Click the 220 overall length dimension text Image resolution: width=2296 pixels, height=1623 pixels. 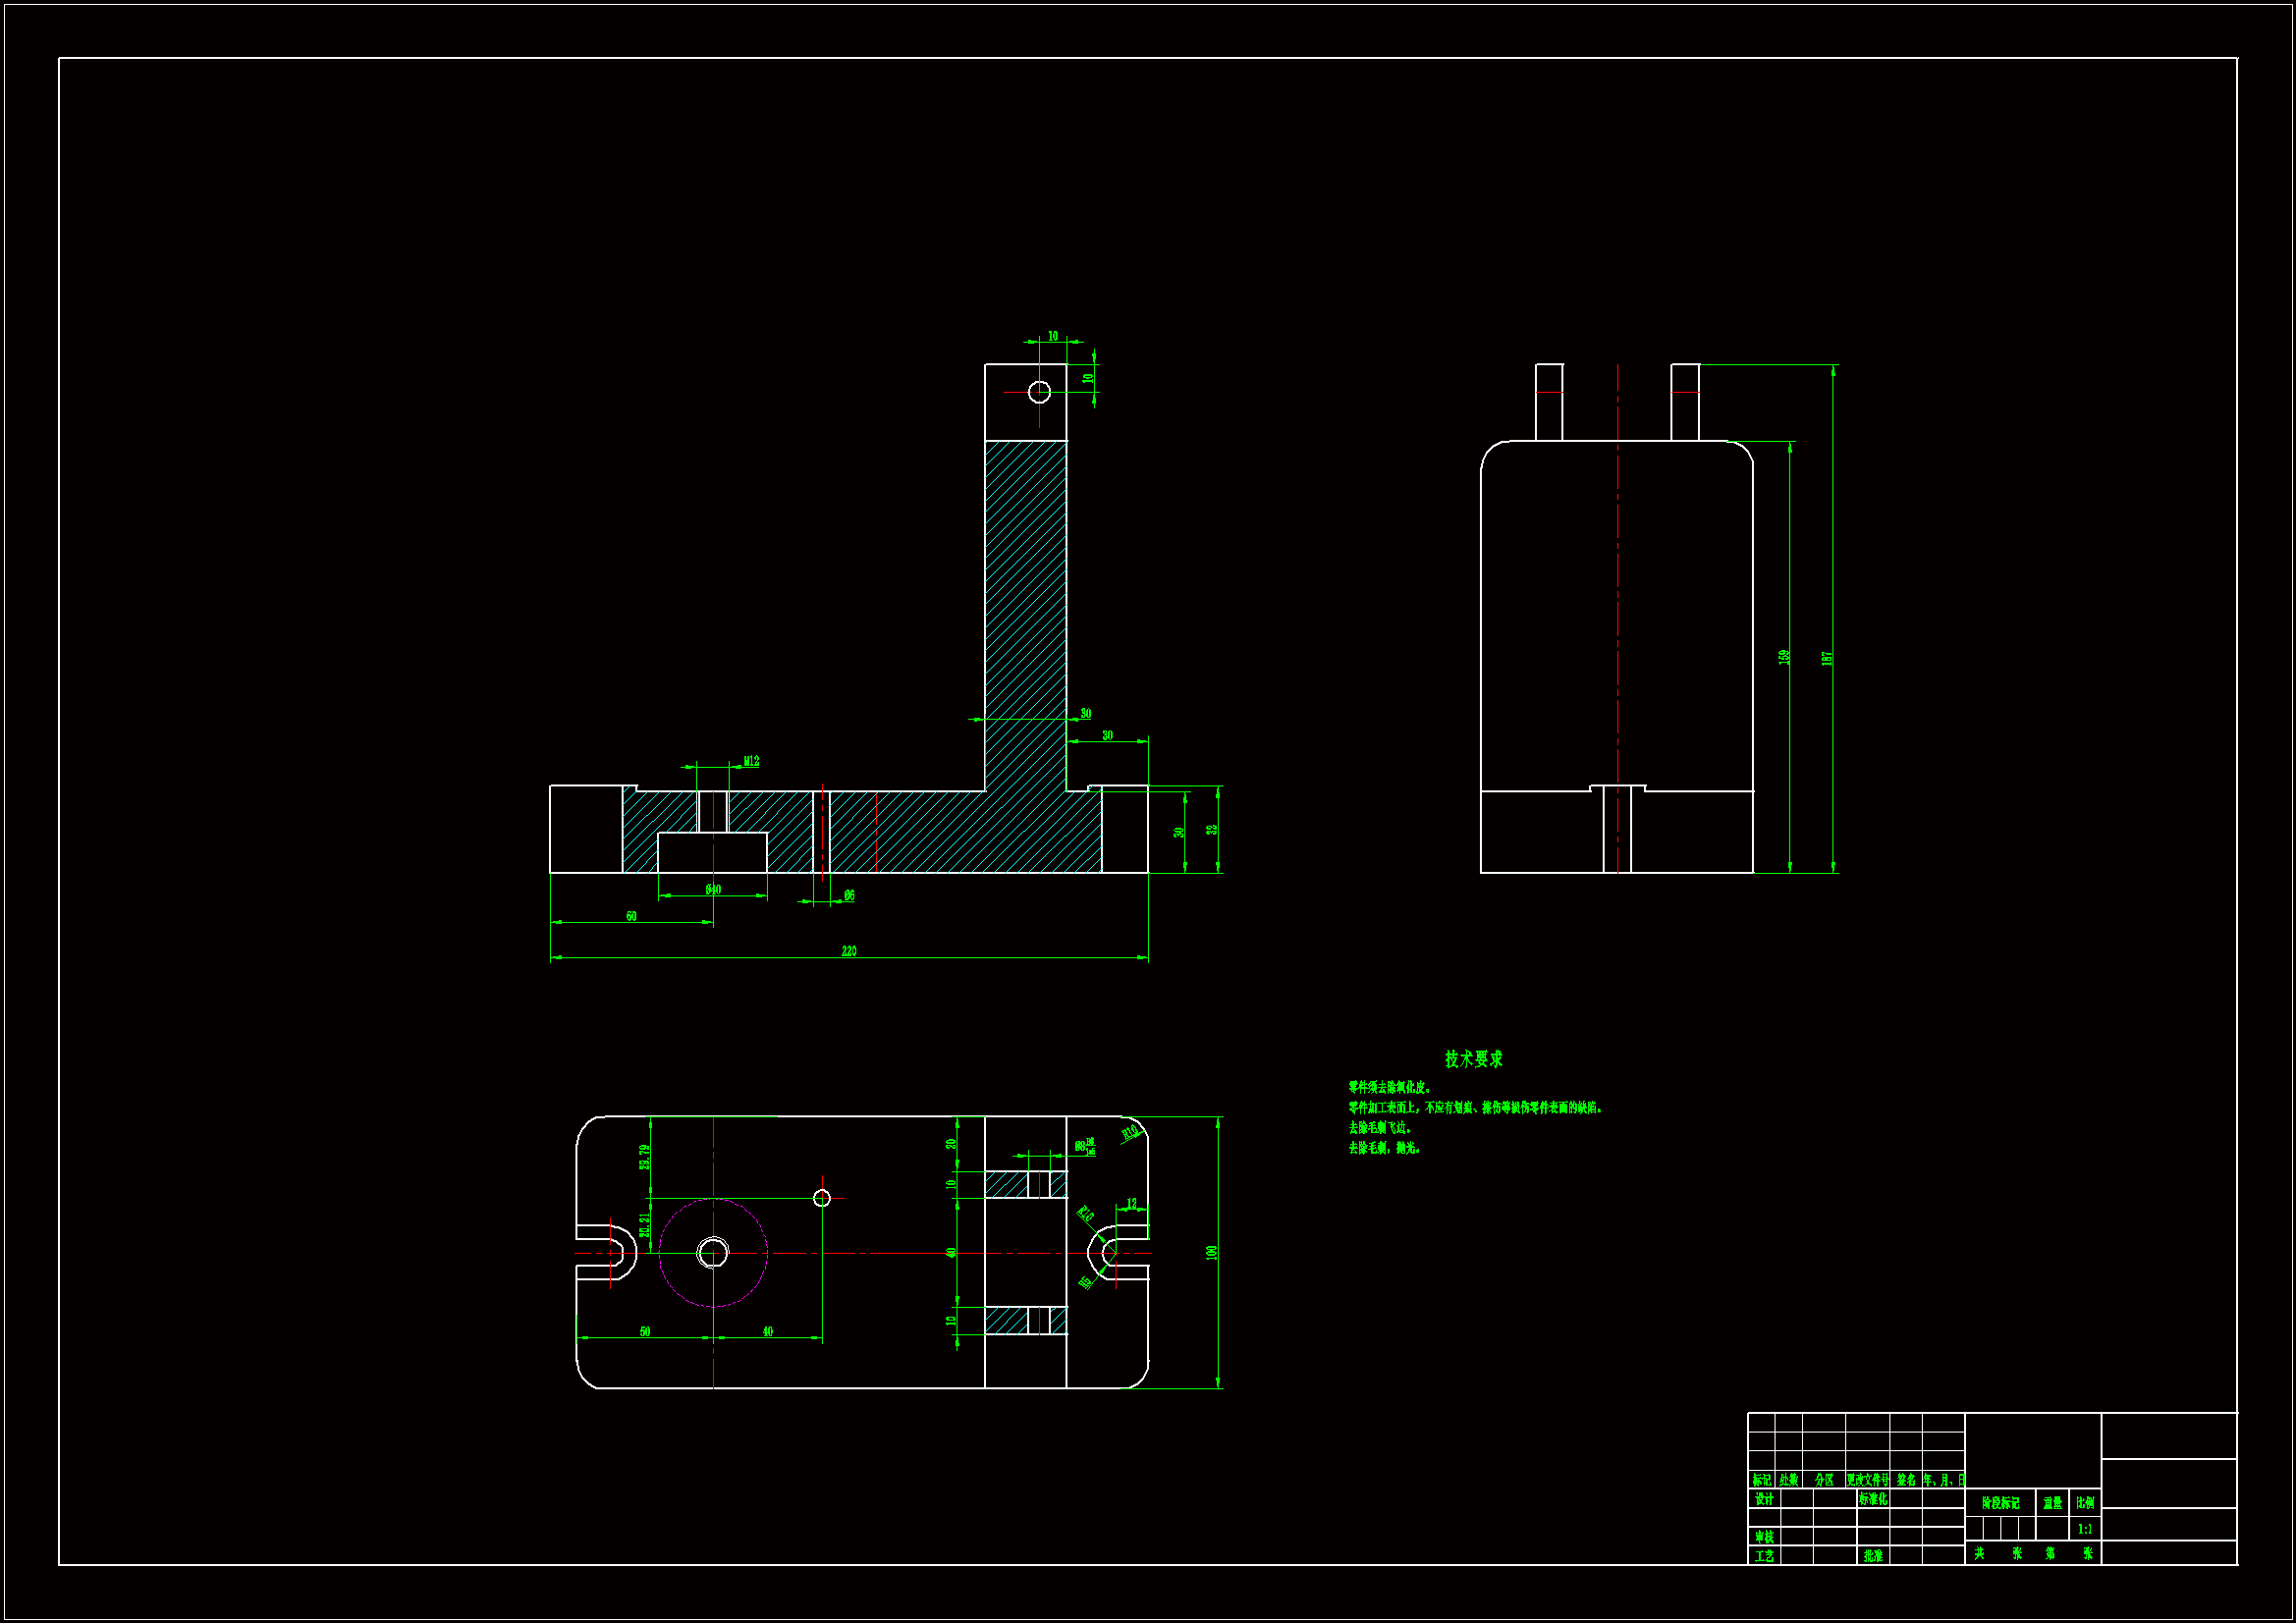tap(848, 951)
